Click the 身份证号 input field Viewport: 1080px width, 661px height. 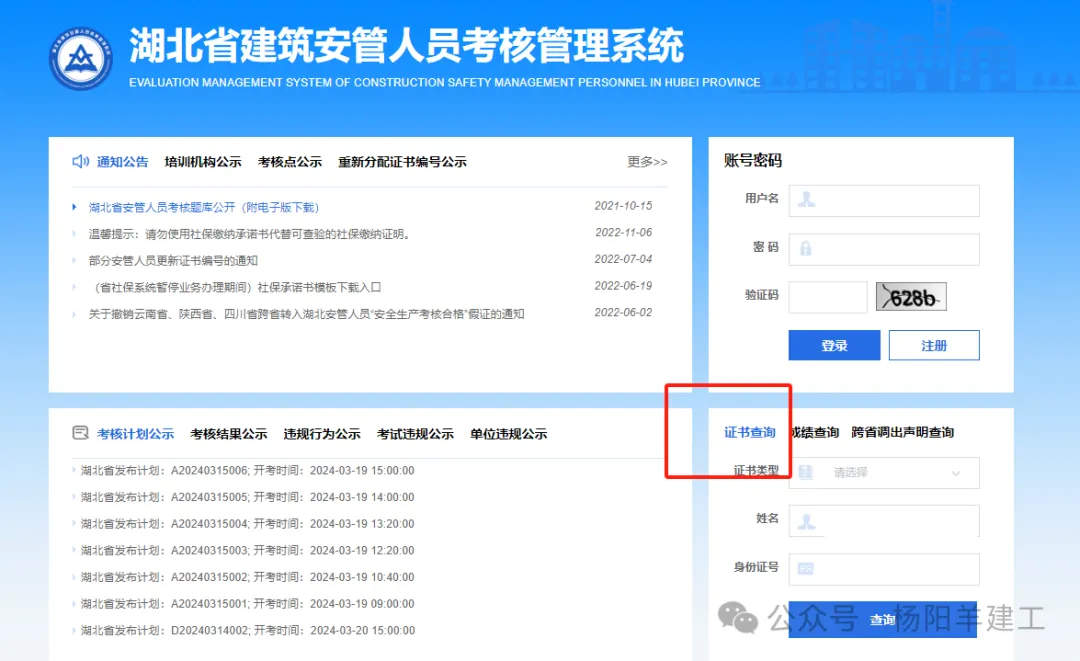884,569
